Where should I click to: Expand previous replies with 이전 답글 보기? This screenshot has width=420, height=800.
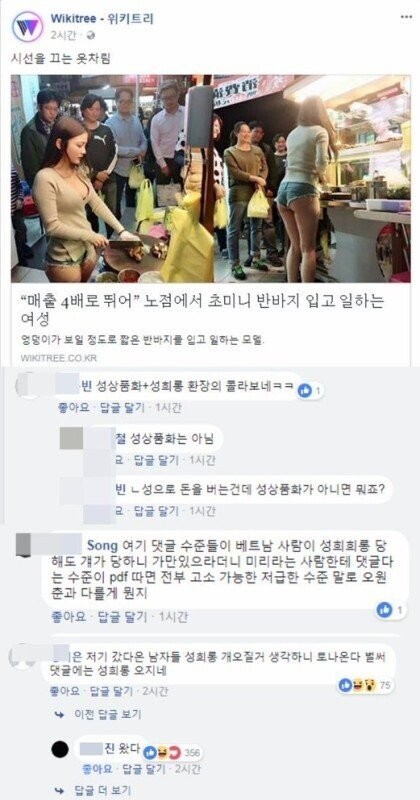[109, 714]
